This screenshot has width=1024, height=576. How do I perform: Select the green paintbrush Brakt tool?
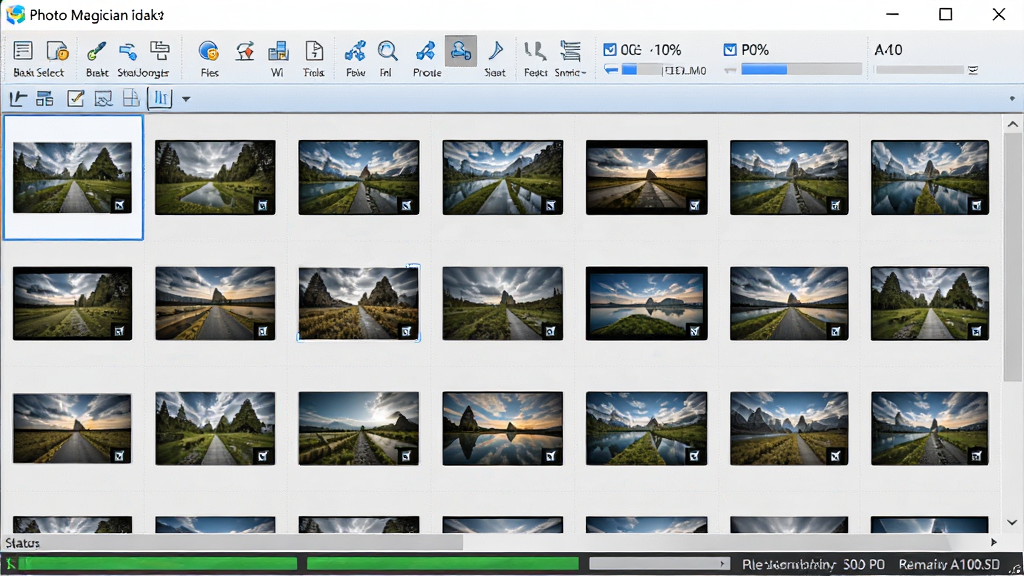(97, 52)
